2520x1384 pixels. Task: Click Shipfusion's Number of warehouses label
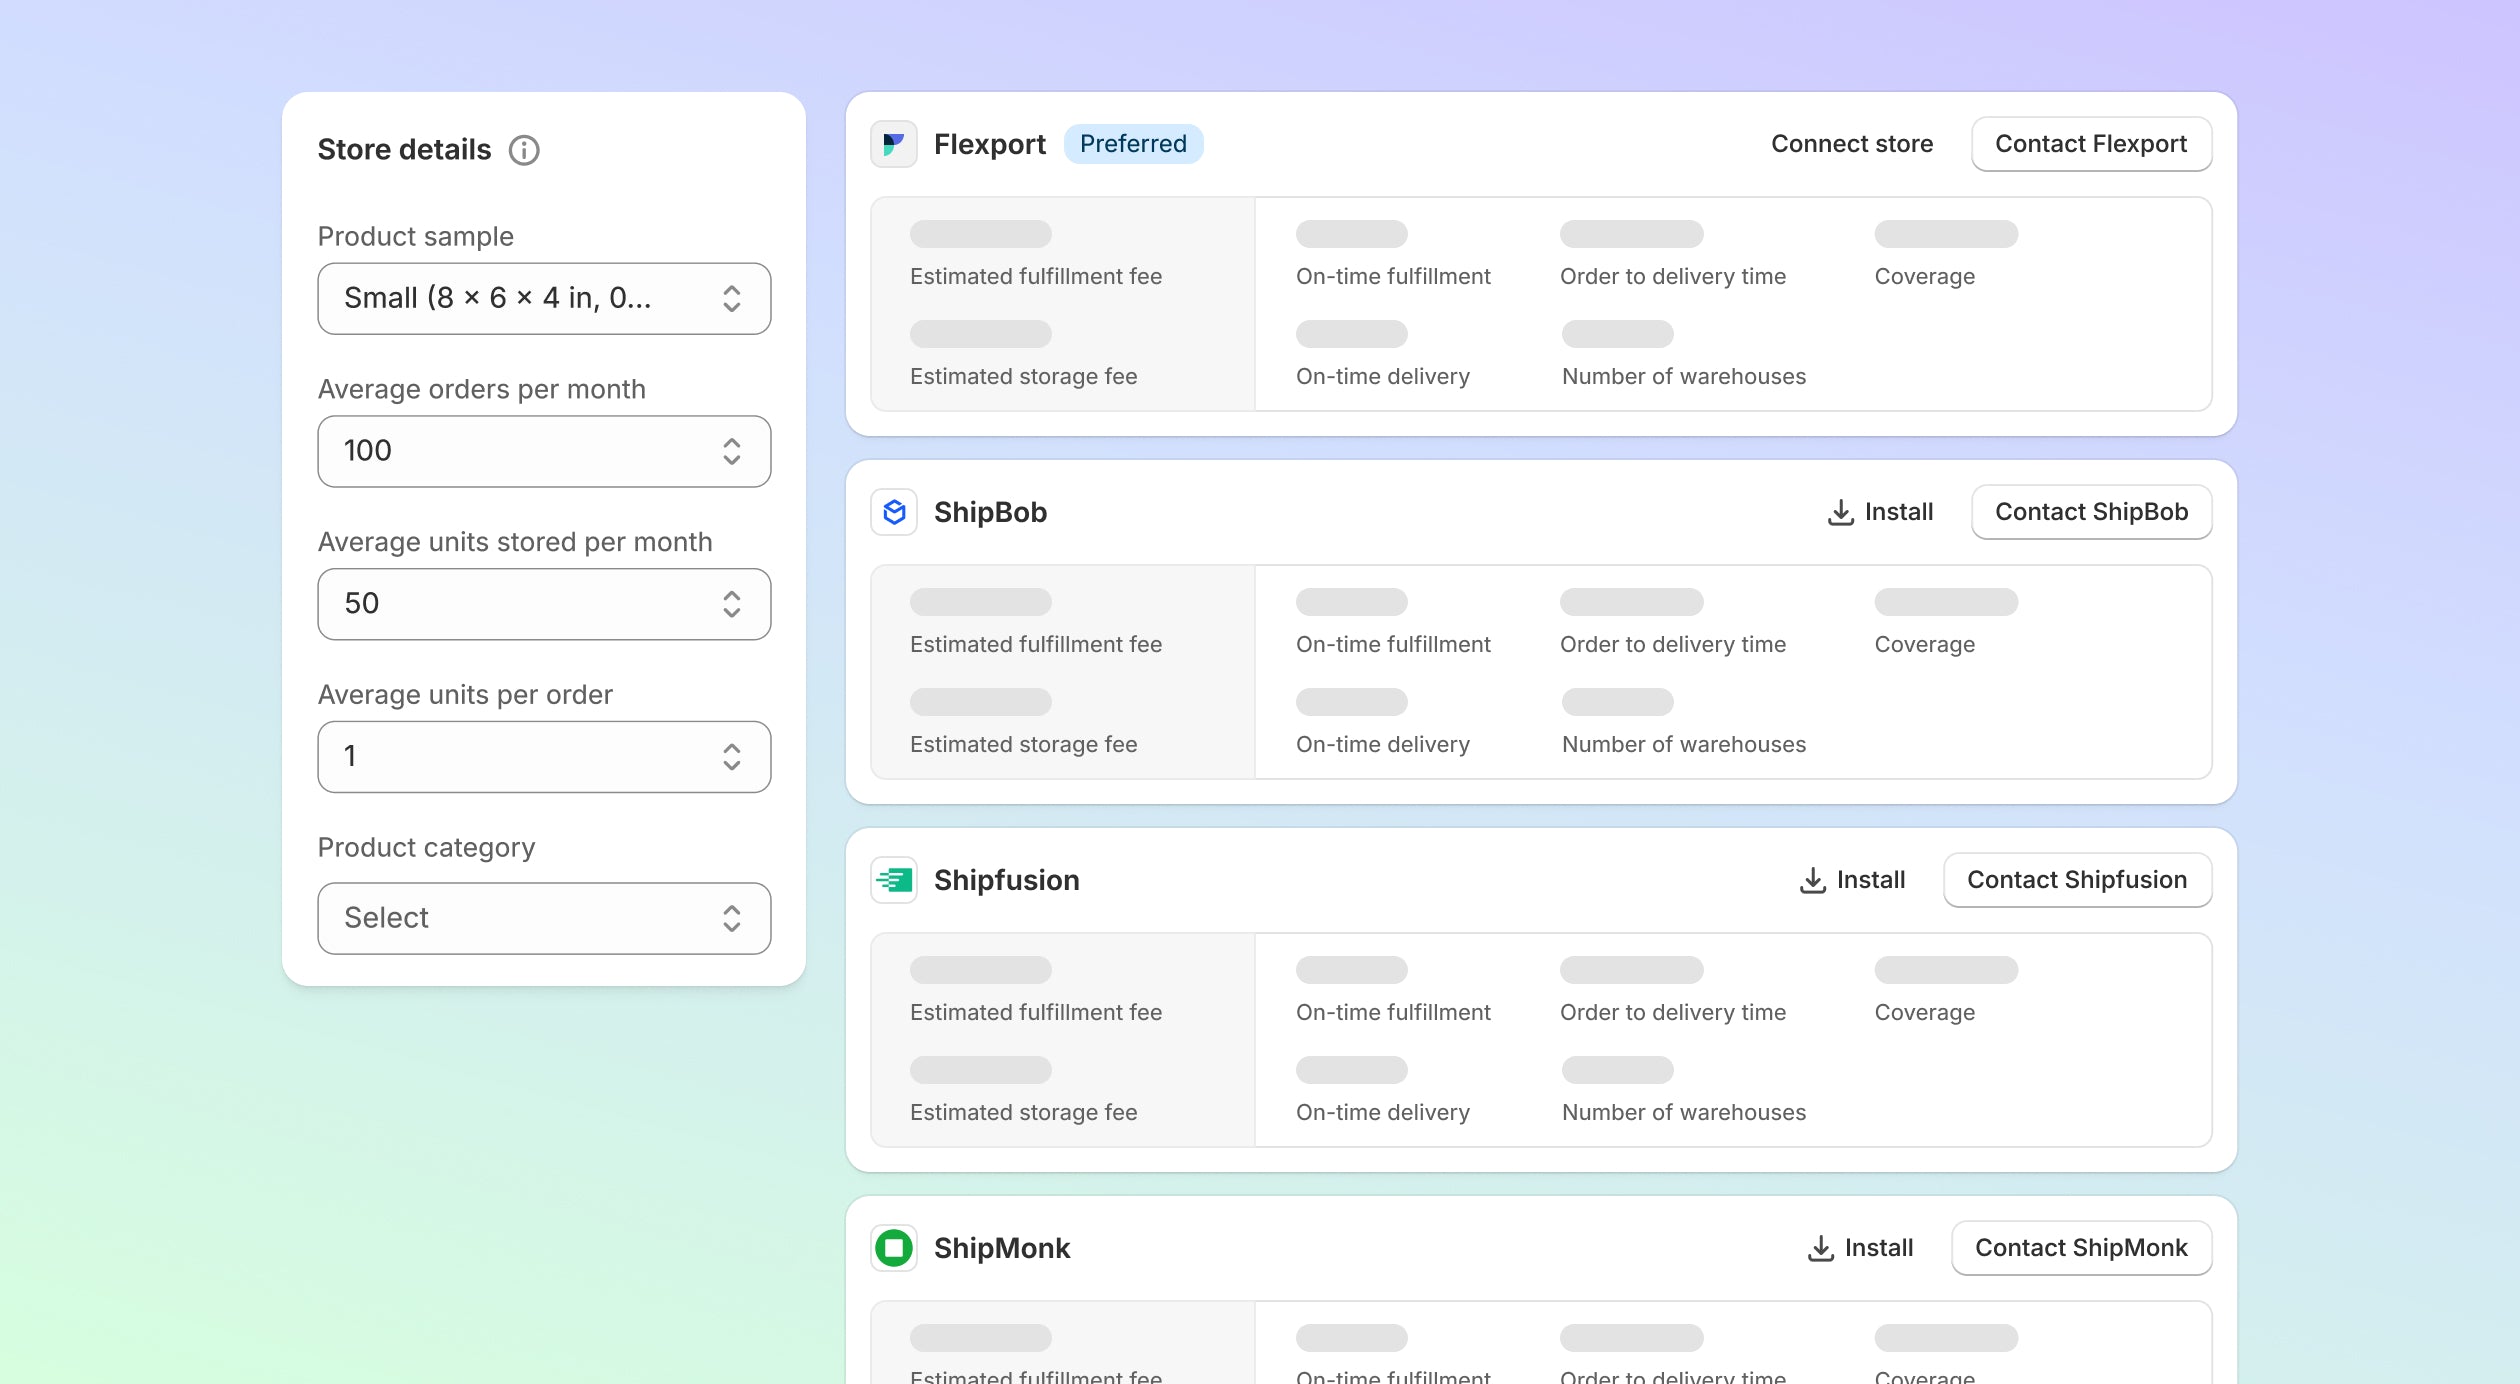(x=1684, y=1112)
